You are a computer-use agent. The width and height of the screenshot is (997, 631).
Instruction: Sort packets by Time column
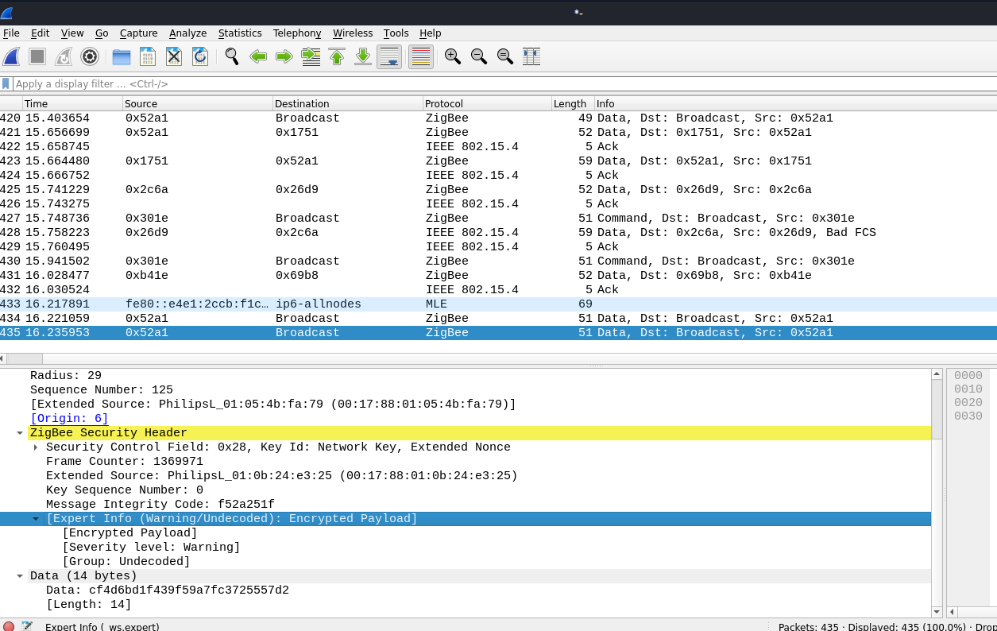(x=72, y=104)
